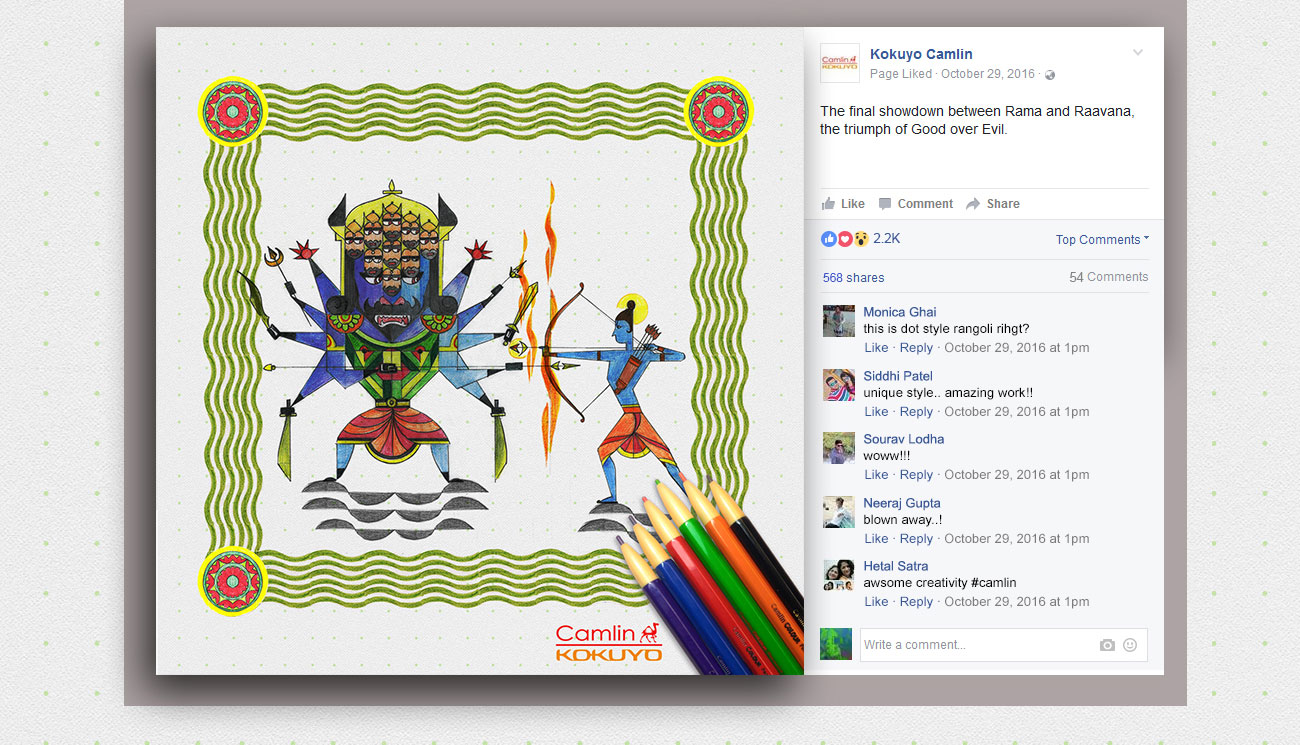Click the globe privacy icon beside the date
Screen dimensions: 1300x745
[1050, 75]
